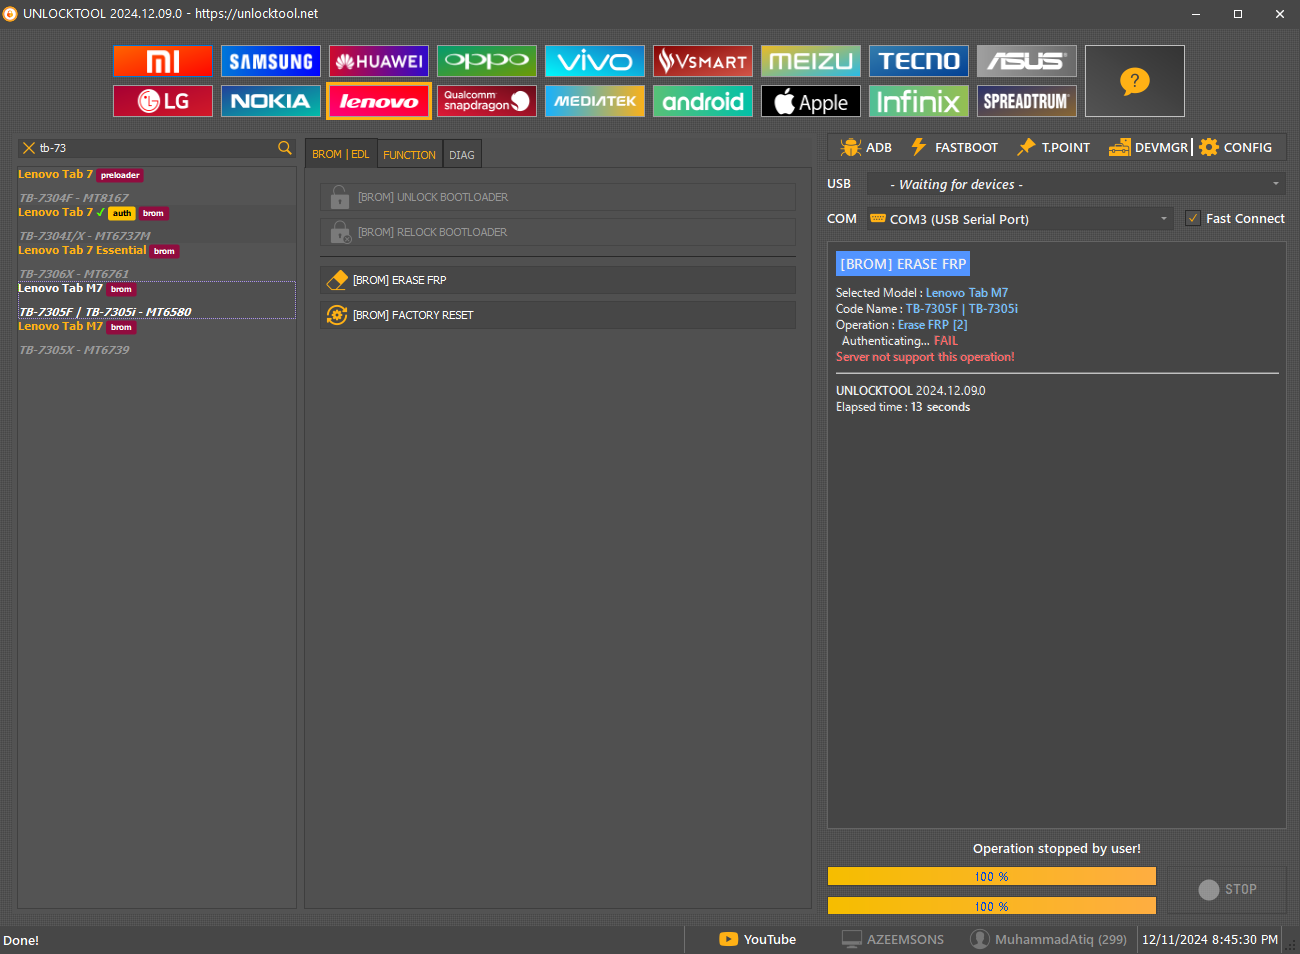1300x954 pixels.
Task: Select the MediaTek brand logo
Action: (595, 101)
